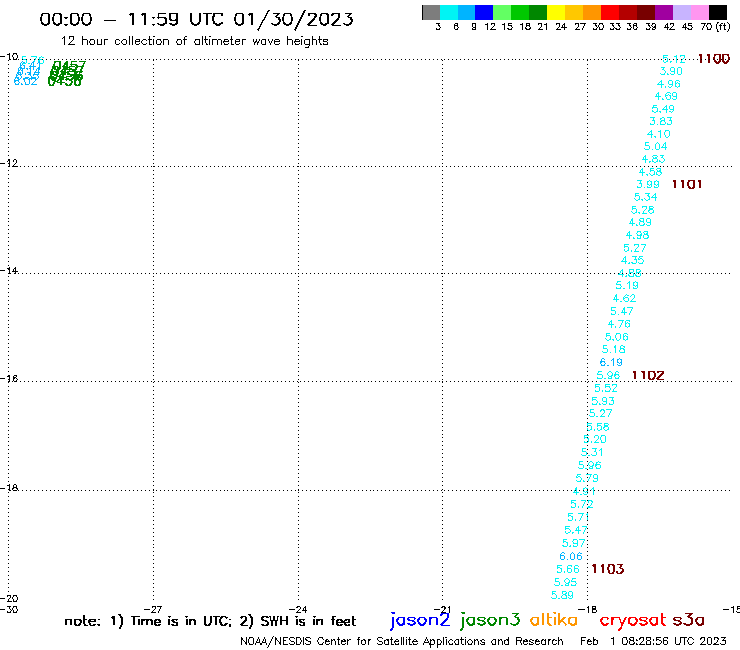The width and height of the screenshot is (740, 650).
Task: Click 'NOAA/NESDIS Center for Satellite Applications and Research'
Action: tap(402, 641)
